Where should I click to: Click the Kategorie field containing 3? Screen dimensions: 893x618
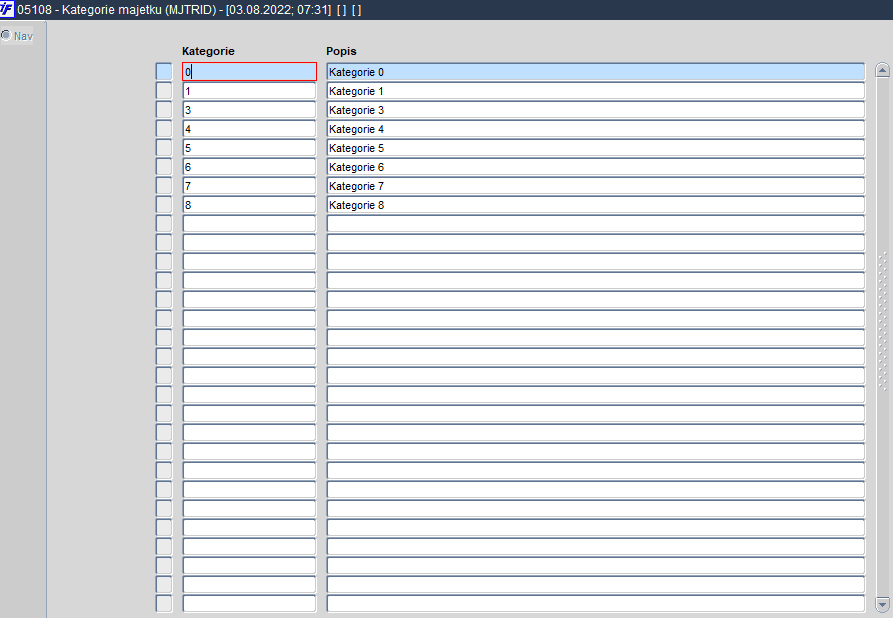tap(249, 110)
